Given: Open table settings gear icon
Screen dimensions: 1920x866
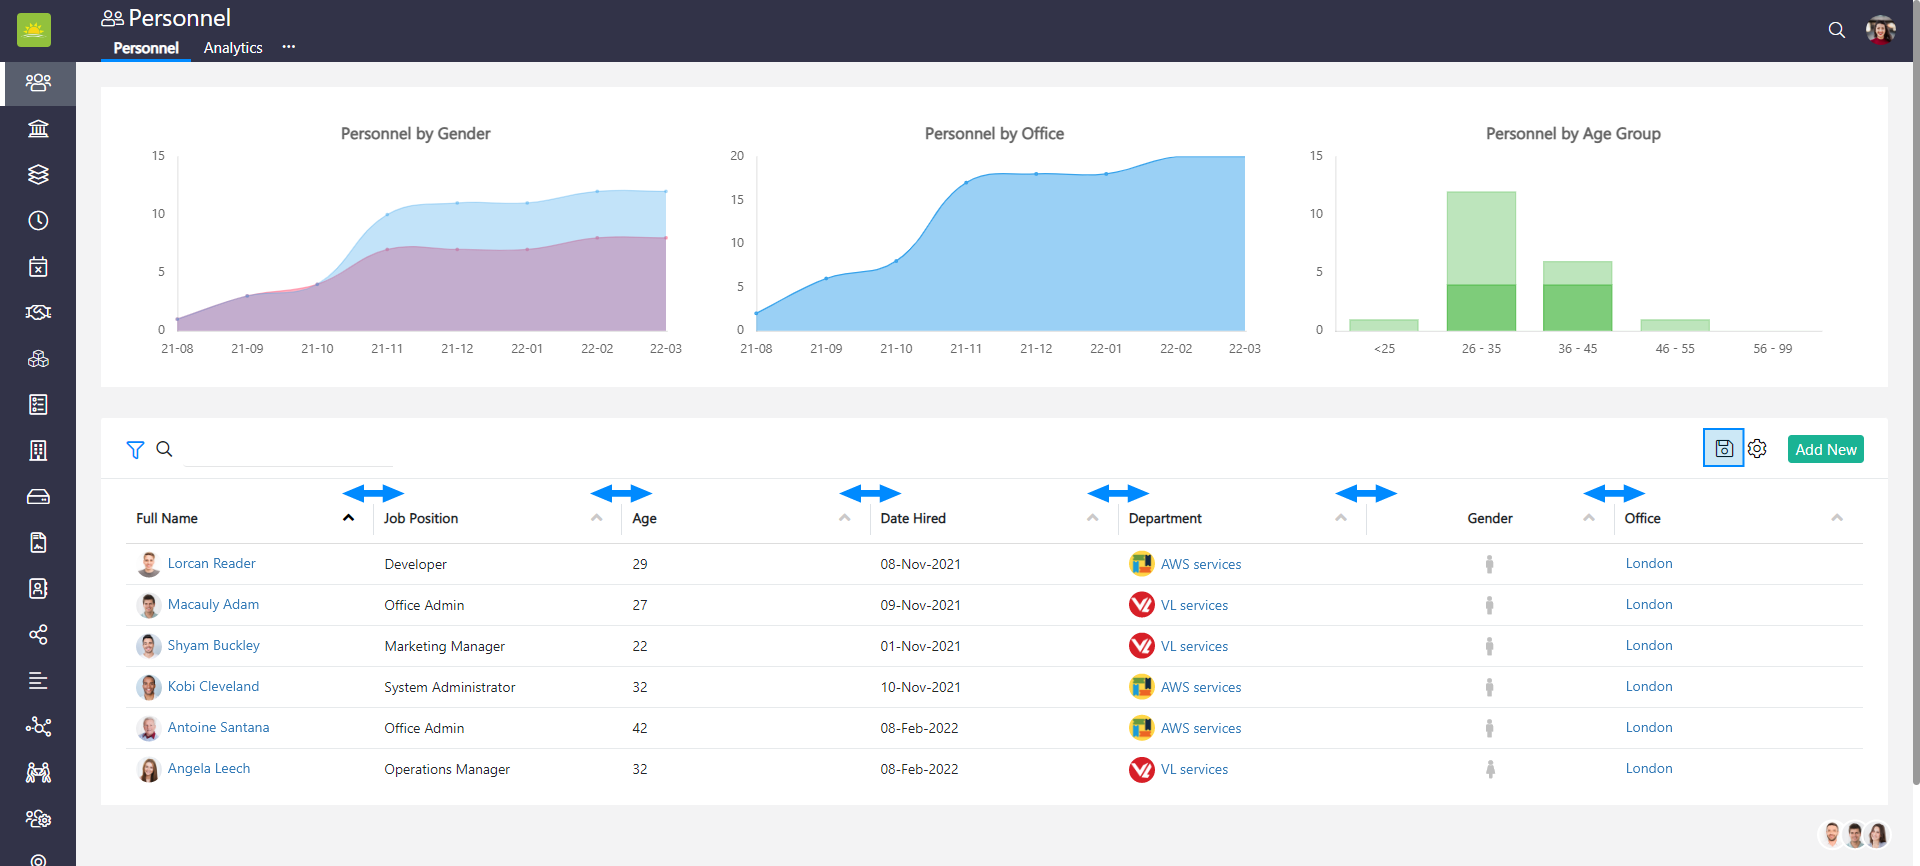Looking at the screenshot, I should click(x=1757, y=449).
